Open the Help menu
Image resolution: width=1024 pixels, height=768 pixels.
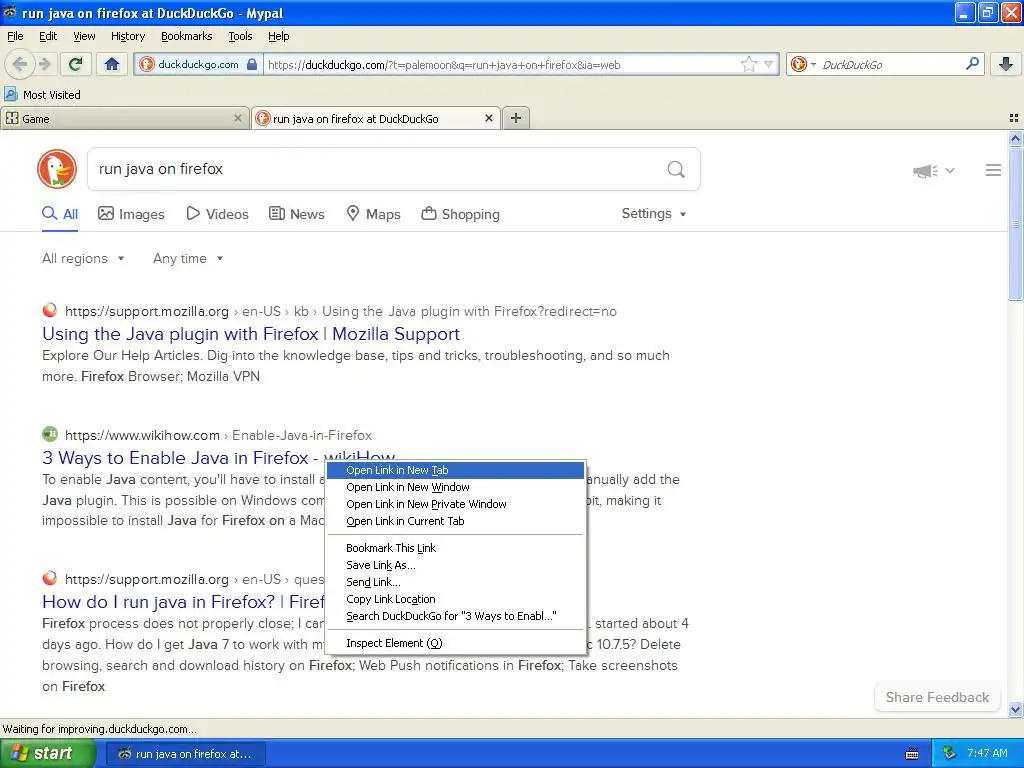click(278, 36)
